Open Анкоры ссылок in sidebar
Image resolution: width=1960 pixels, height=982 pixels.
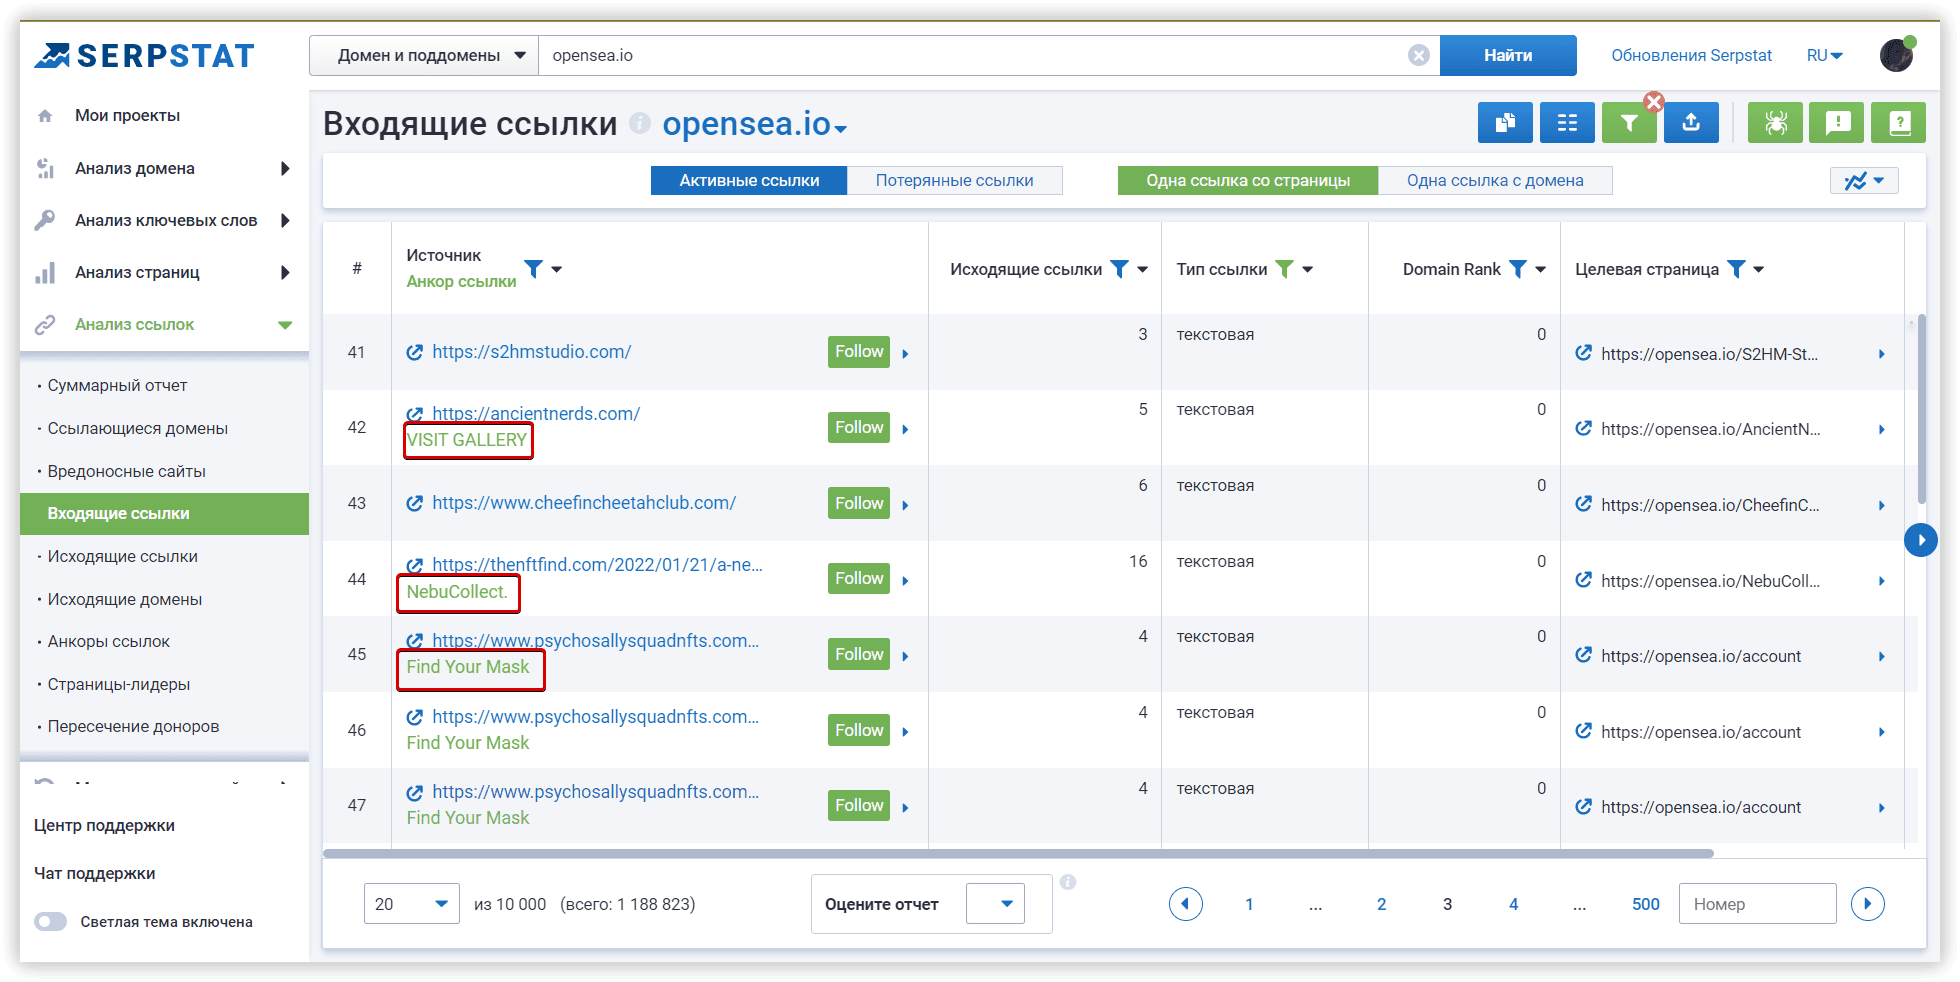click(x=108, y=641)
